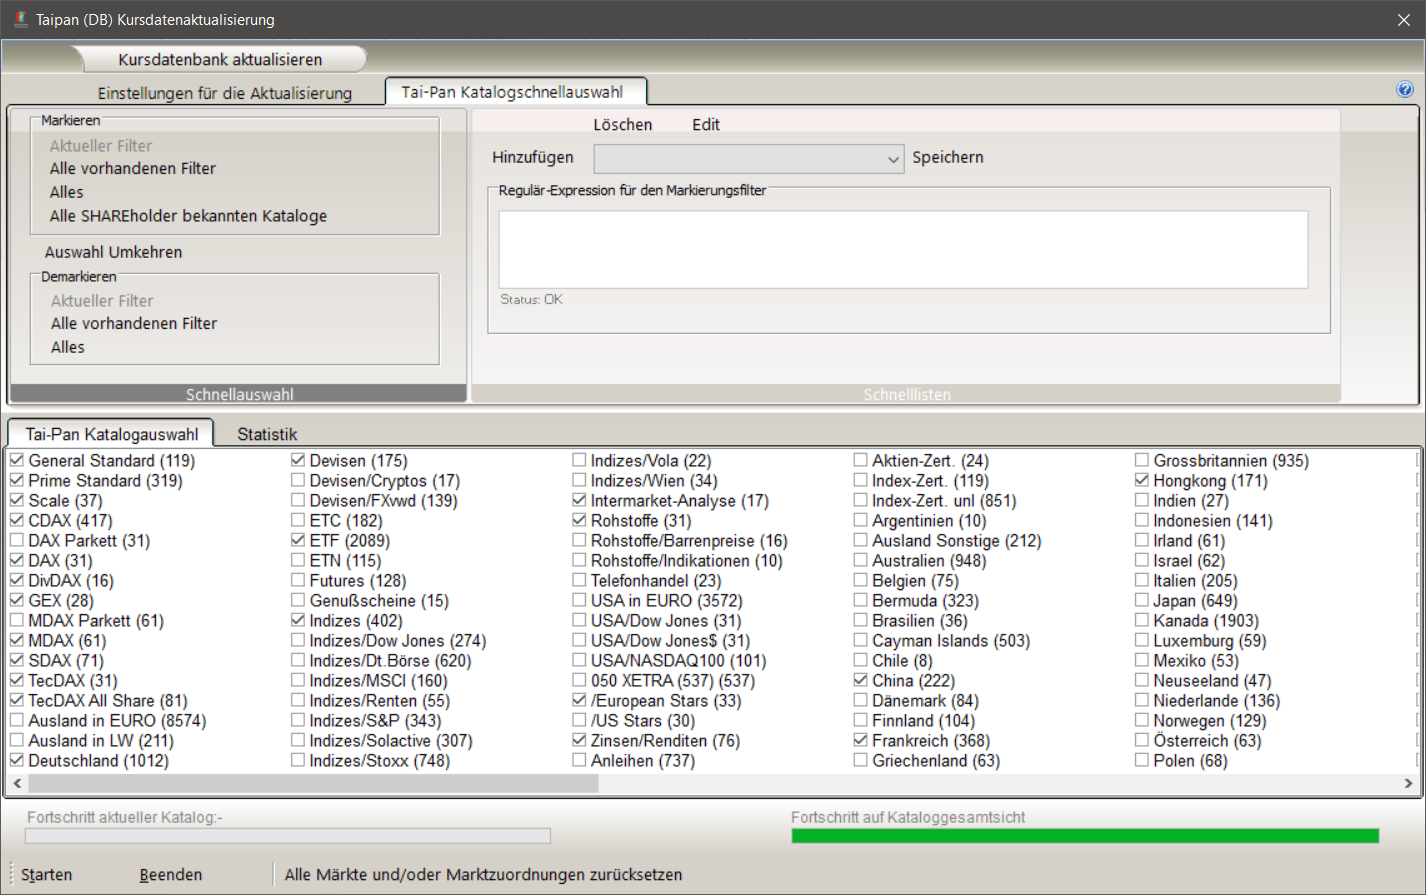Viewport: 1426px width, 895px height.
Task: Click the Fortschritt aktueller Katalog progress bar
Action: (287, 836)
